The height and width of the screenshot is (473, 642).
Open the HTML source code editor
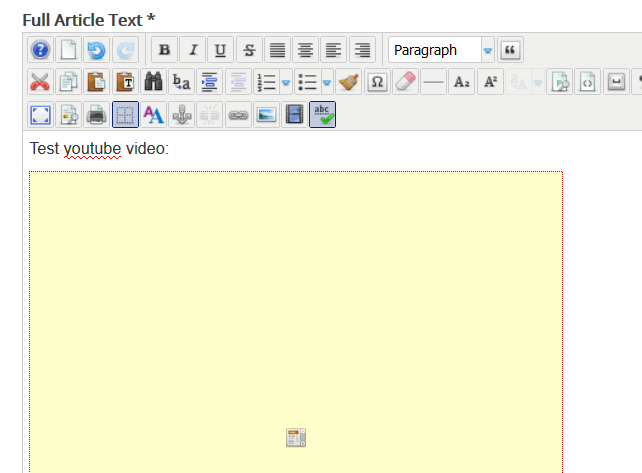[588, 82]
